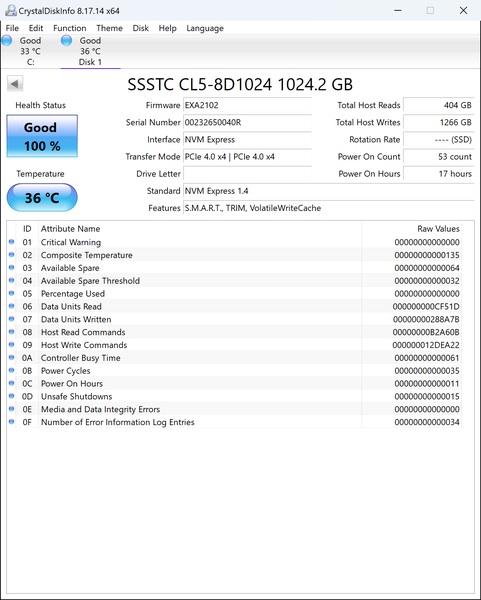This screenshot has height=600, width=481.
Task: Click raw value 000000000CF51D
Action: (x=426, y=307)
